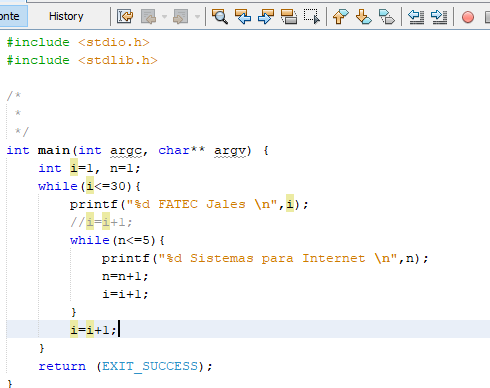This screenshot has height=388, width=490.
Task: Click the 'while(n<=5){' line
Action: coord(117,240)
